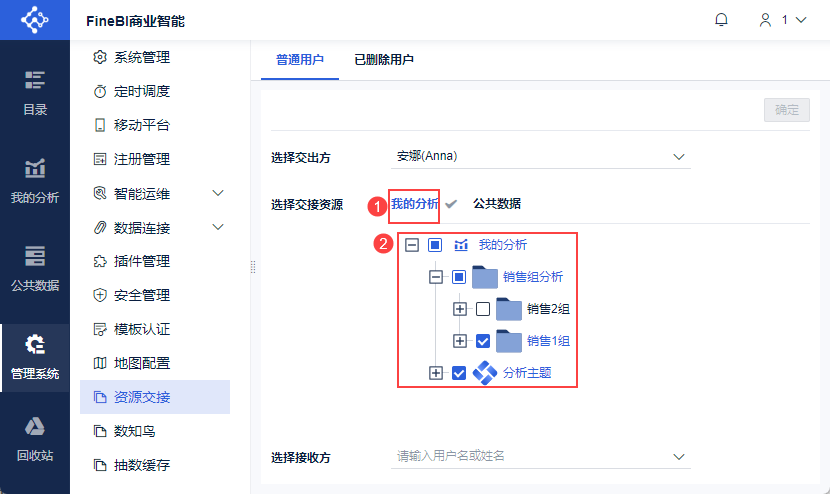Collapse the 销售组分析 folder node
Viewport: 830px width, 494px height.
click(x=436, y=277)
